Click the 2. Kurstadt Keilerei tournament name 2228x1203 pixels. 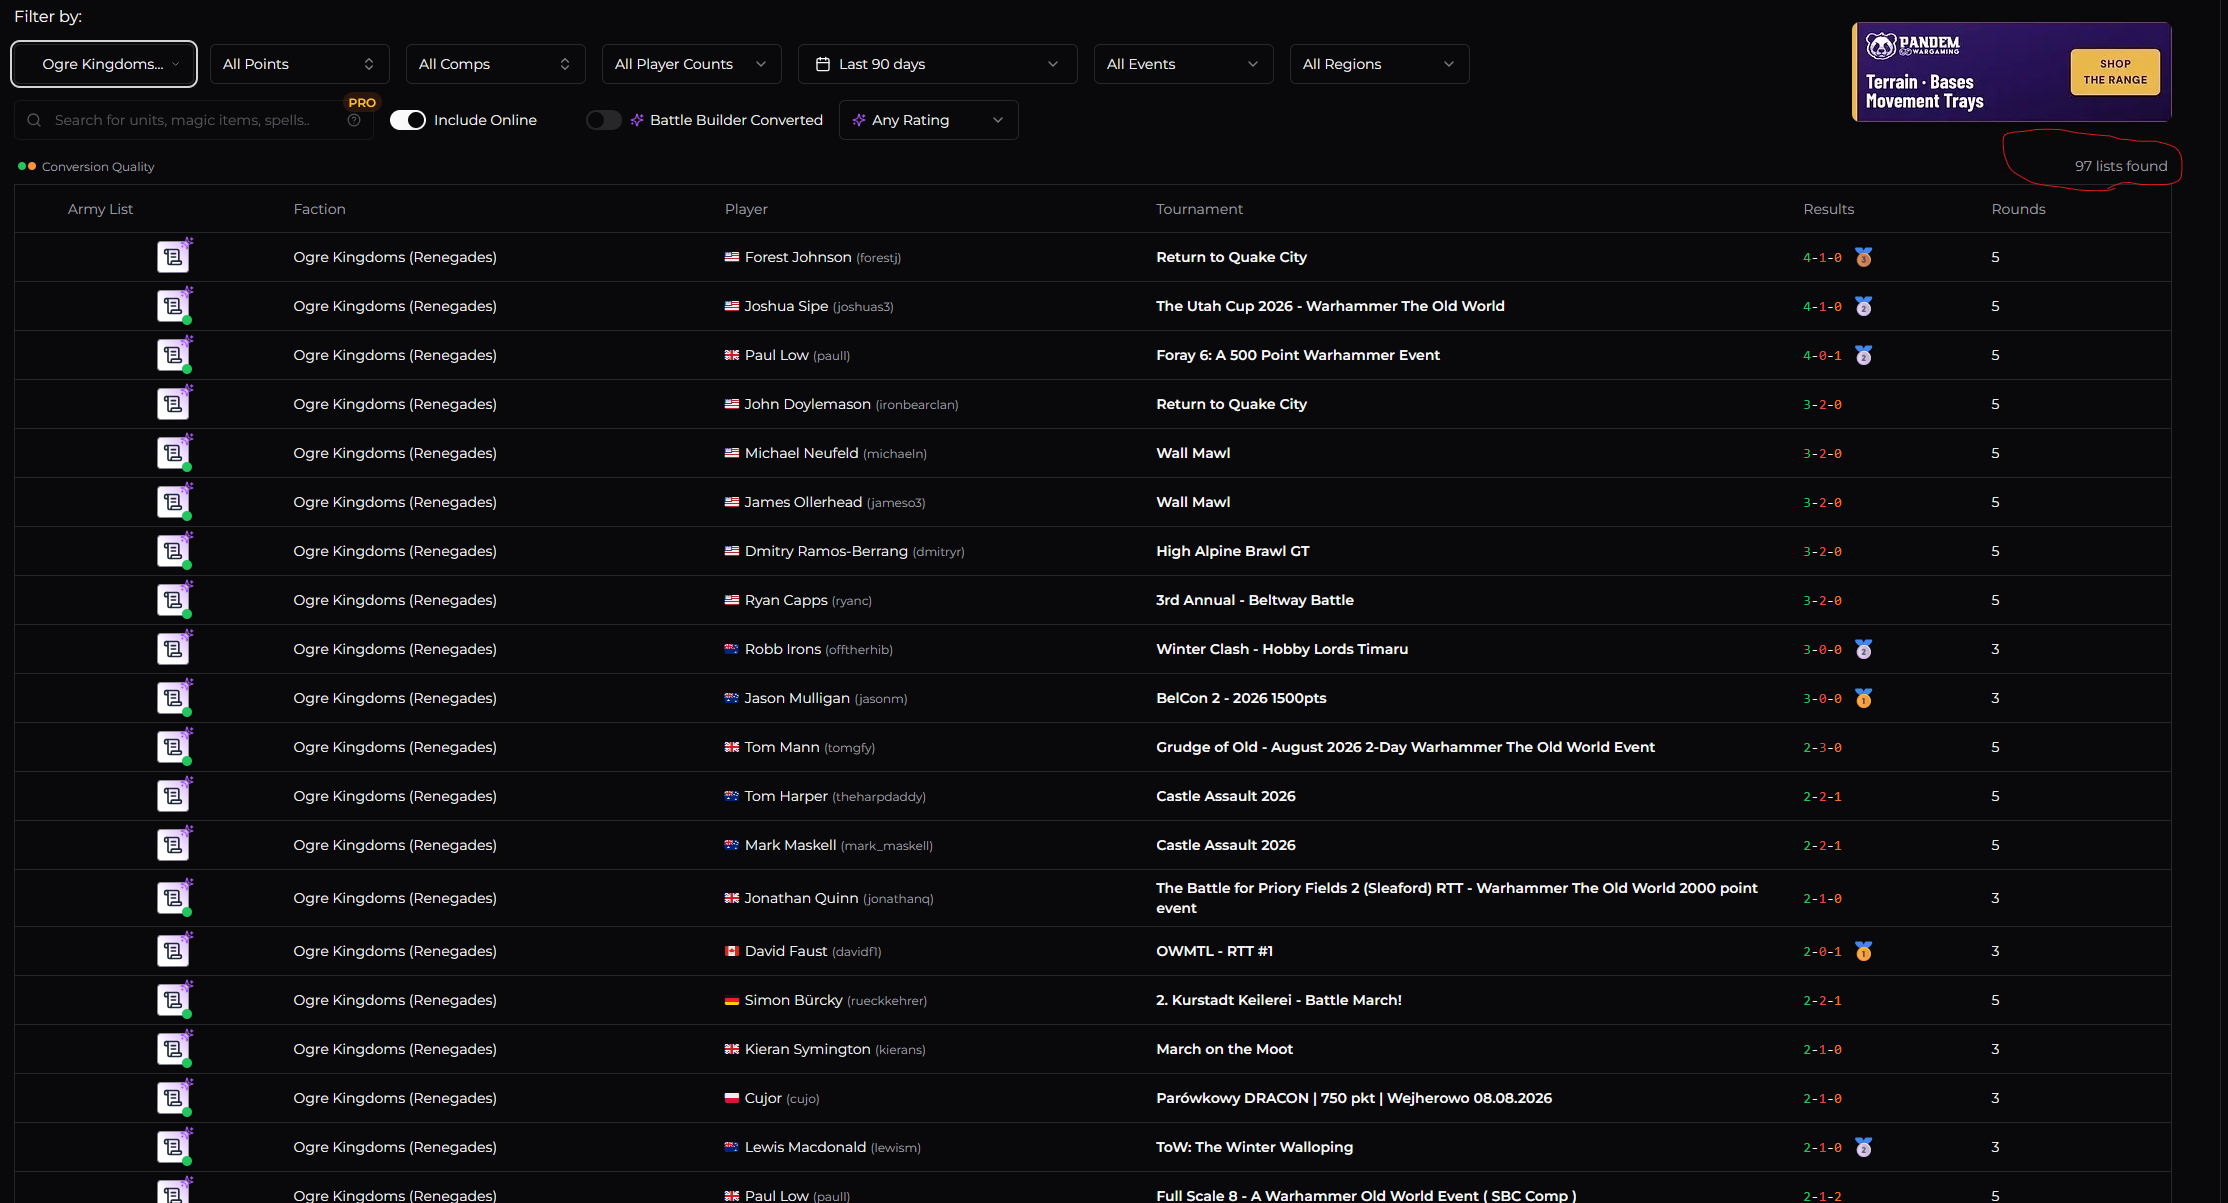tap(1279, 1000)
